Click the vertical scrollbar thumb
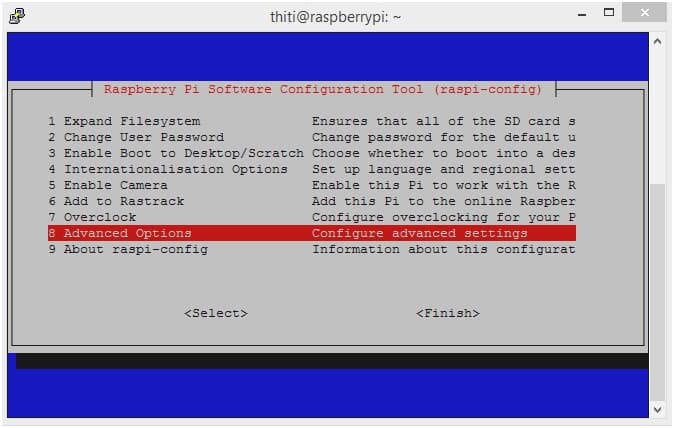Image resolution: width=674 pixels, height=428 pixels. click(657, 292)
